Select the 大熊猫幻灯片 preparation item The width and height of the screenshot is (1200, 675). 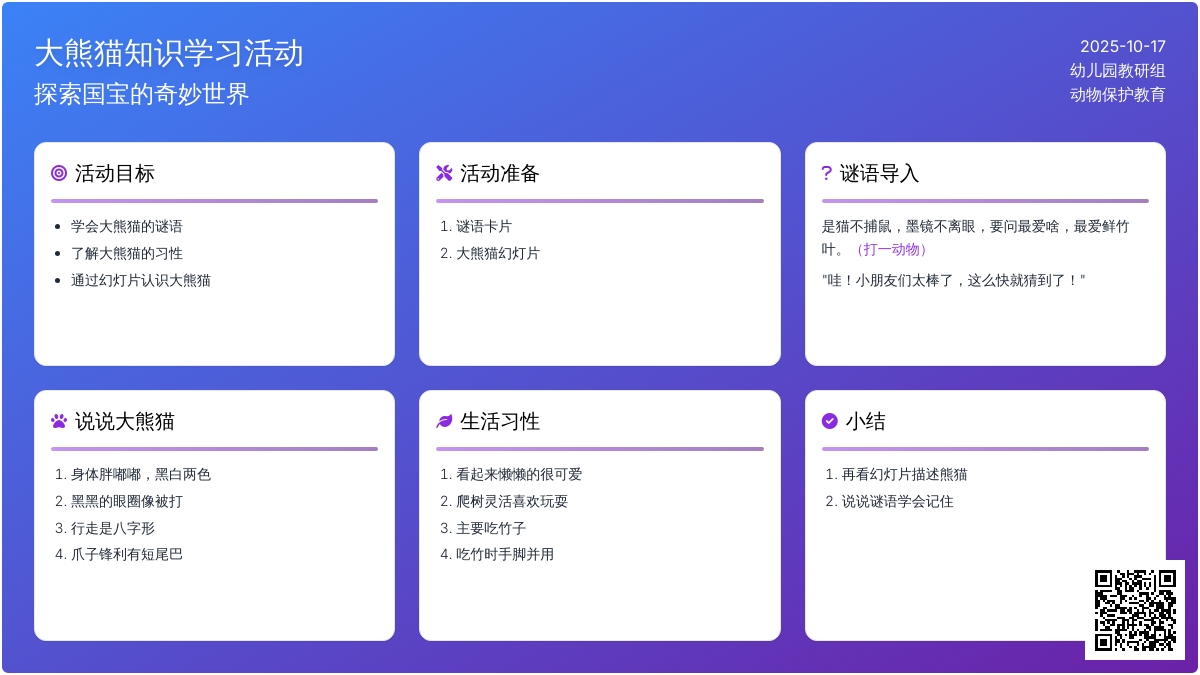[498, 254]
